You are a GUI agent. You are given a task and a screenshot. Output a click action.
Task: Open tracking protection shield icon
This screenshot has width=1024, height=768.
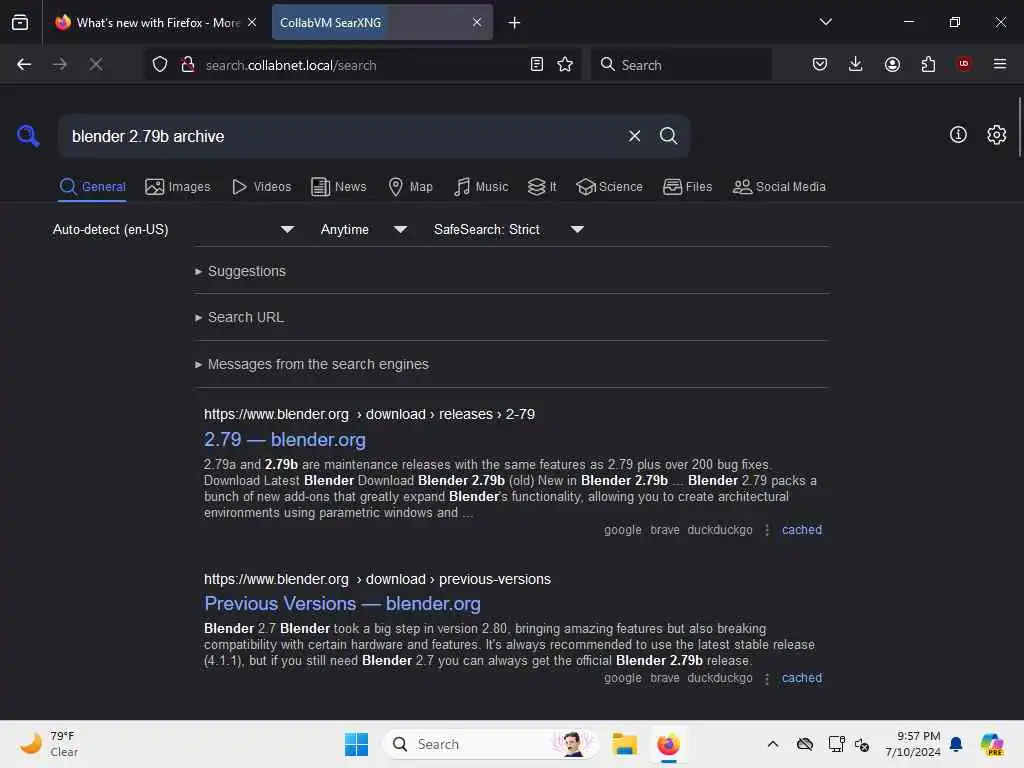click(x=160, y=64)
